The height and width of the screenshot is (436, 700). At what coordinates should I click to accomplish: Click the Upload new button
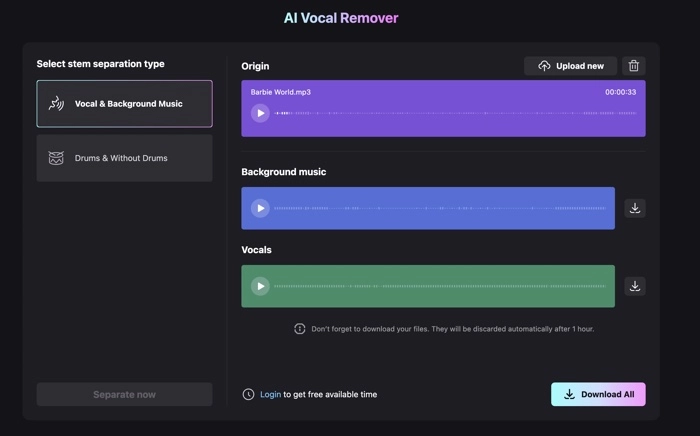click(571, 66)
